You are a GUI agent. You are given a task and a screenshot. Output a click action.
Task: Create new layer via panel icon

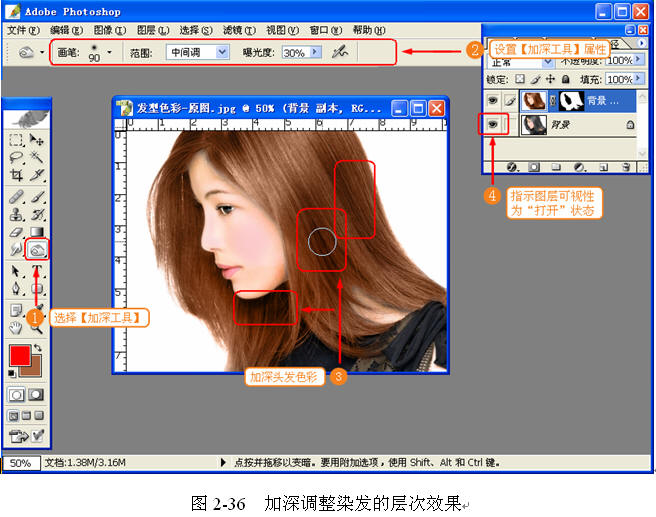(x=603, y=167)
